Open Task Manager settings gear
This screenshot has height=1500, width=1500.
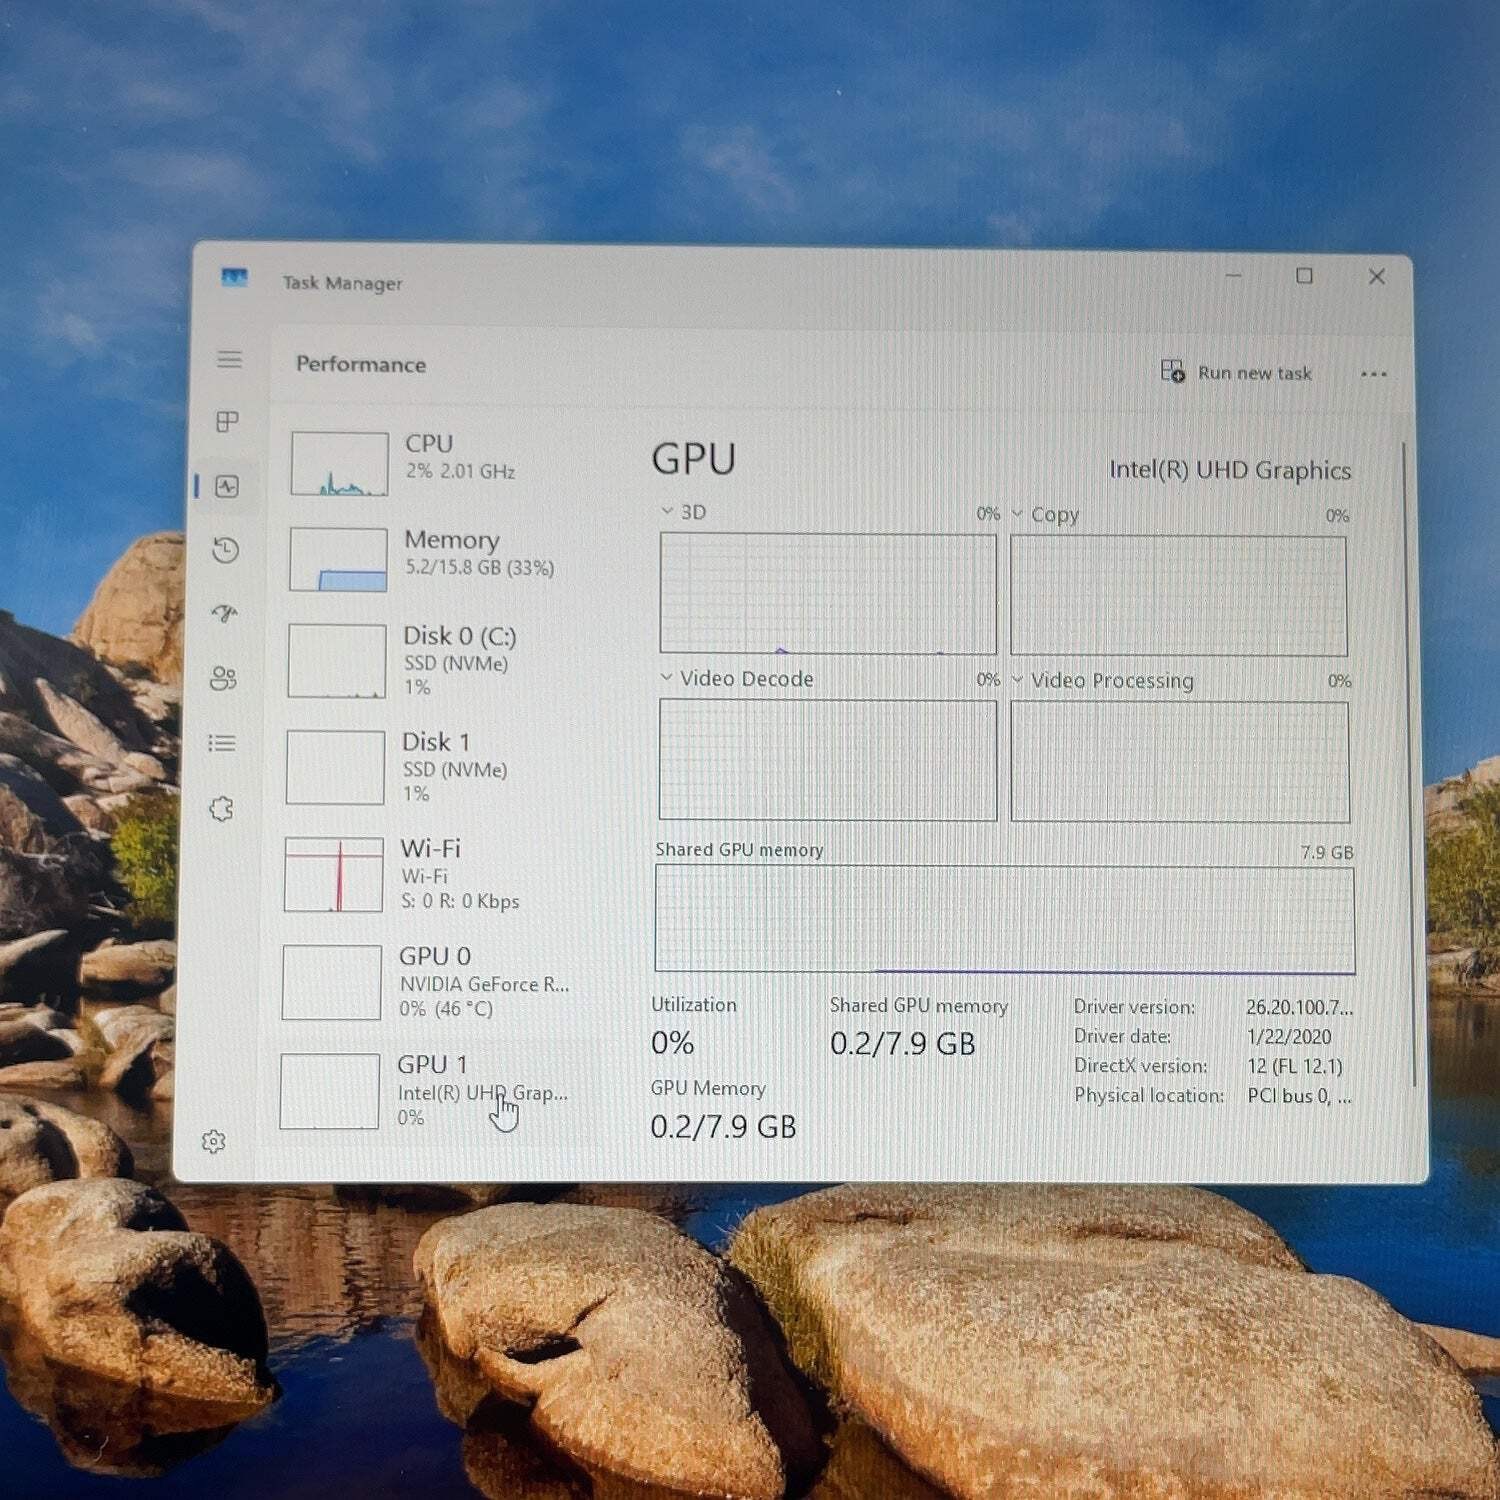pos(213,1141)
